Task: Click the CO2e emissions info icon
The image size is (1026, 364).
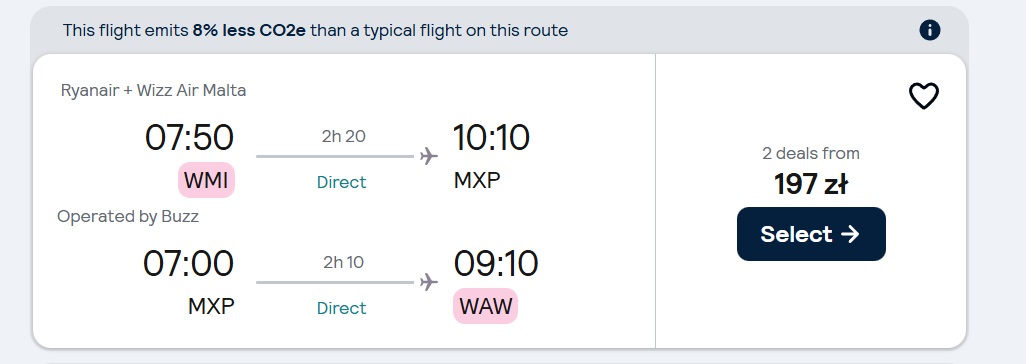Action: 929,30
